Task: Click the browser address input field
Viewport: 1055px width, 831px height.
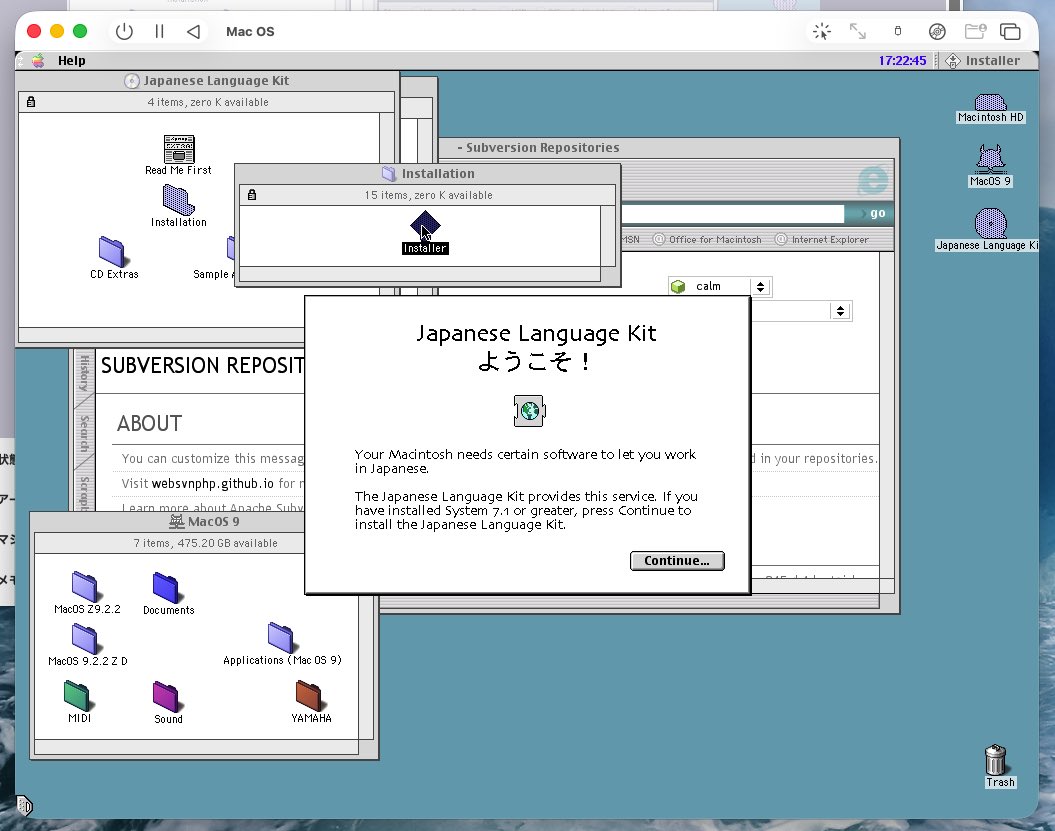Action: point(732,213)
